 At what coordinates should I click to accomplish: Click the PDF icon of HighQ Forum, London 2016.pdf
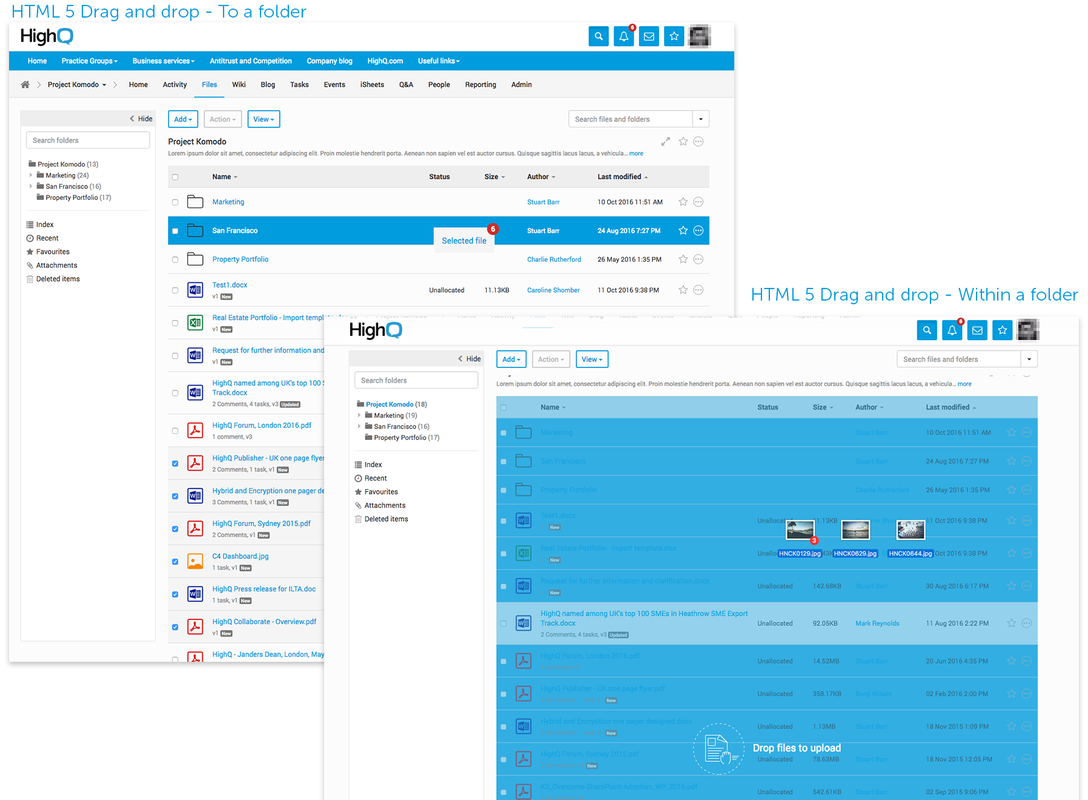[x=195, y=431]
